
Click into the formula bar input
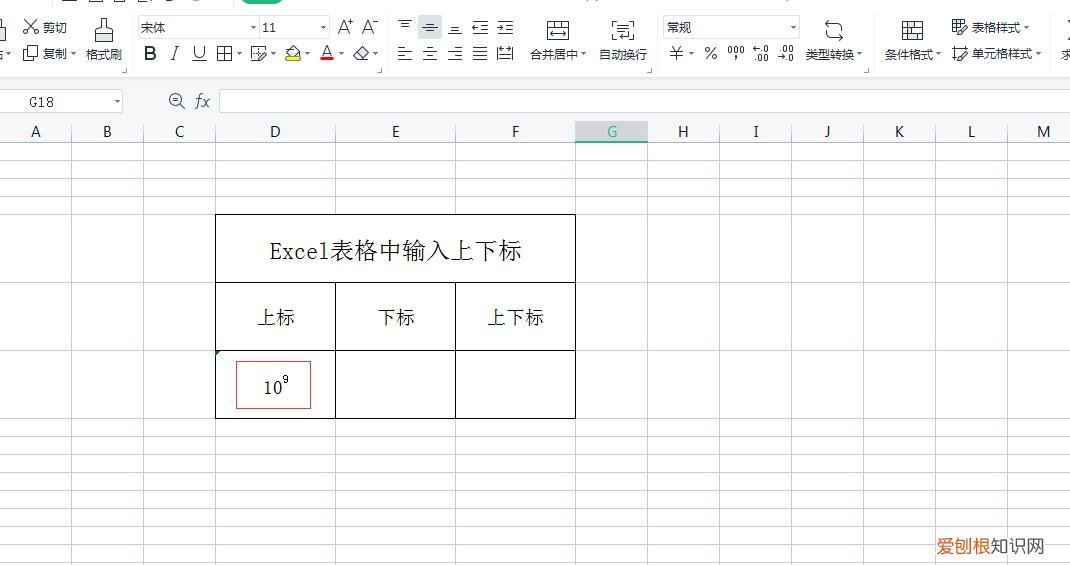click(644, 101)
